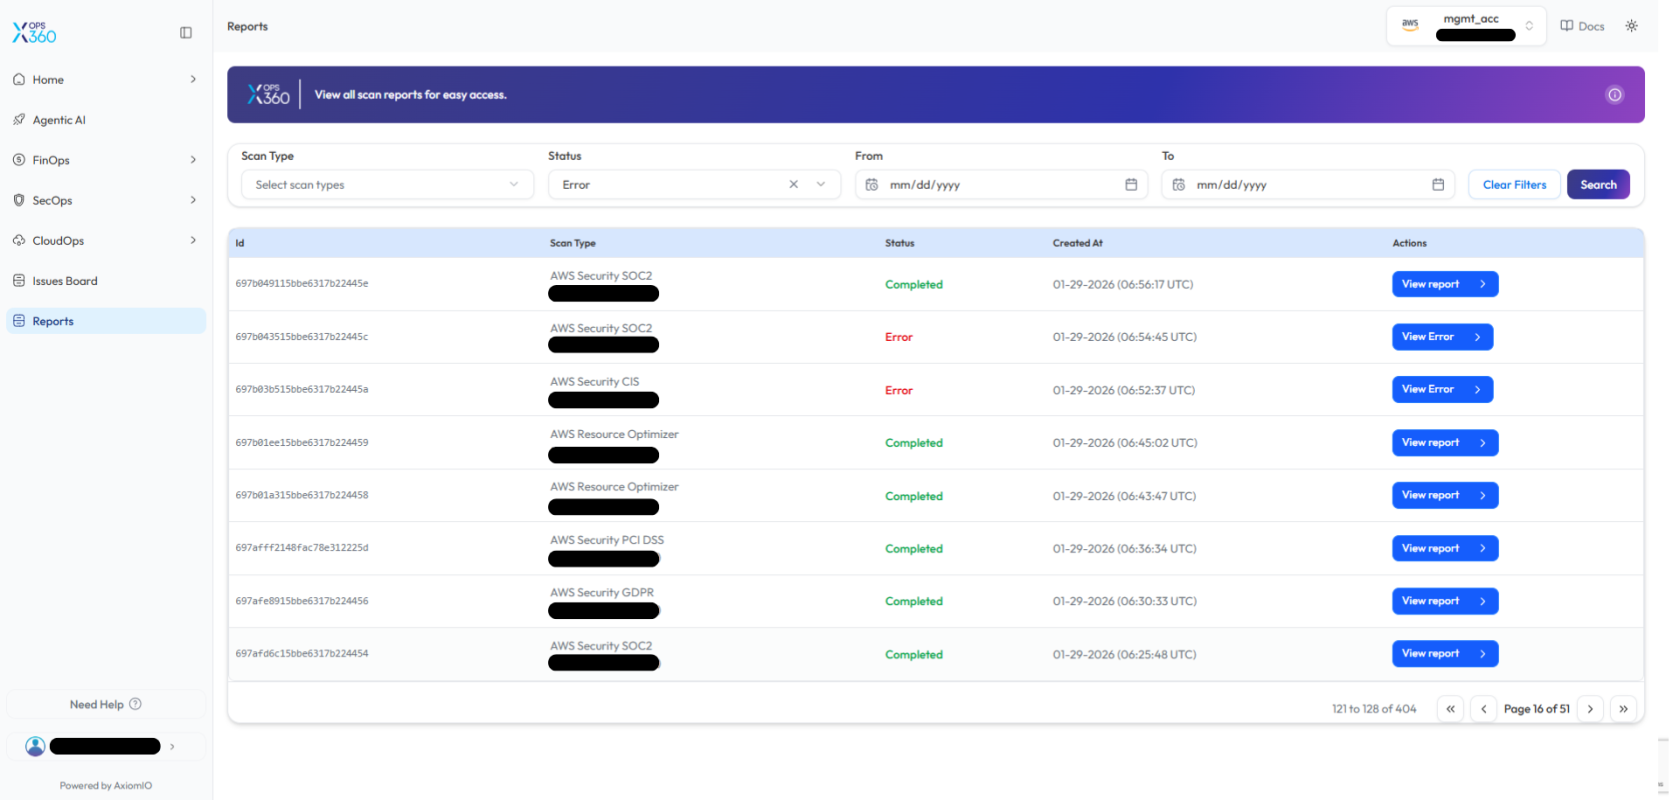
Task: Open calendar picker in From field
Action: coord(1131,185)
